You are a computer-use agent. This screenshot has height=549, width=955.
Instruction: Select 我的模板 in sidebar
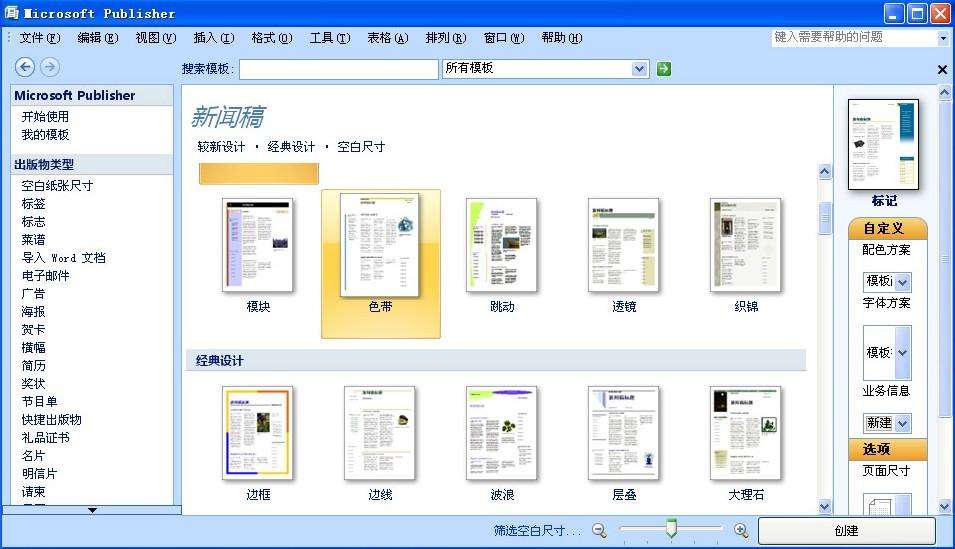[45, 135]
